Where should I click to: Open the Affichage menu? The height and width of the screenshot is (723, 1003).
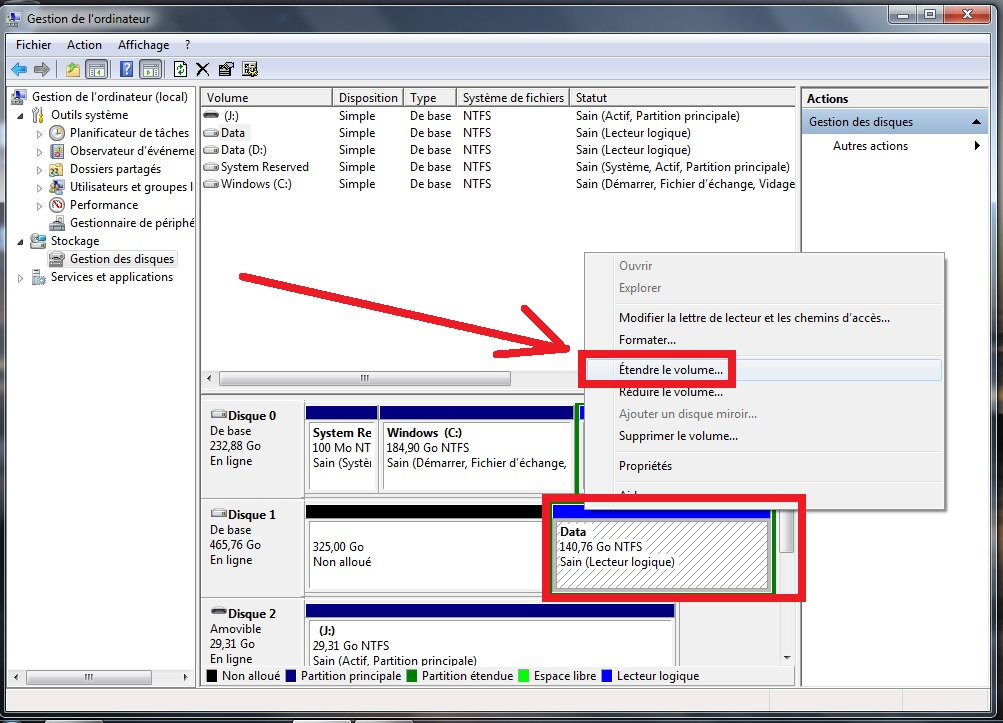(143, 45)
